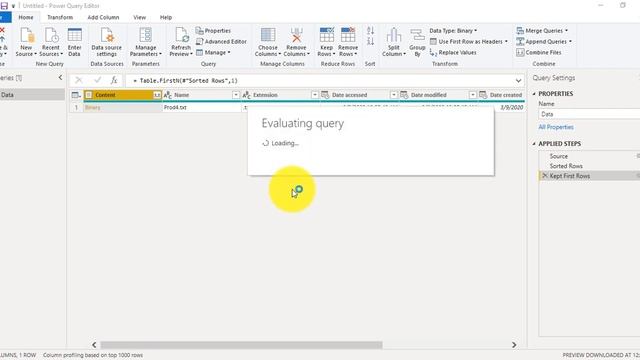640x360 pixels.
Task: Open Data Type: Binary dropdown
Action: click(x=453, y=31)
